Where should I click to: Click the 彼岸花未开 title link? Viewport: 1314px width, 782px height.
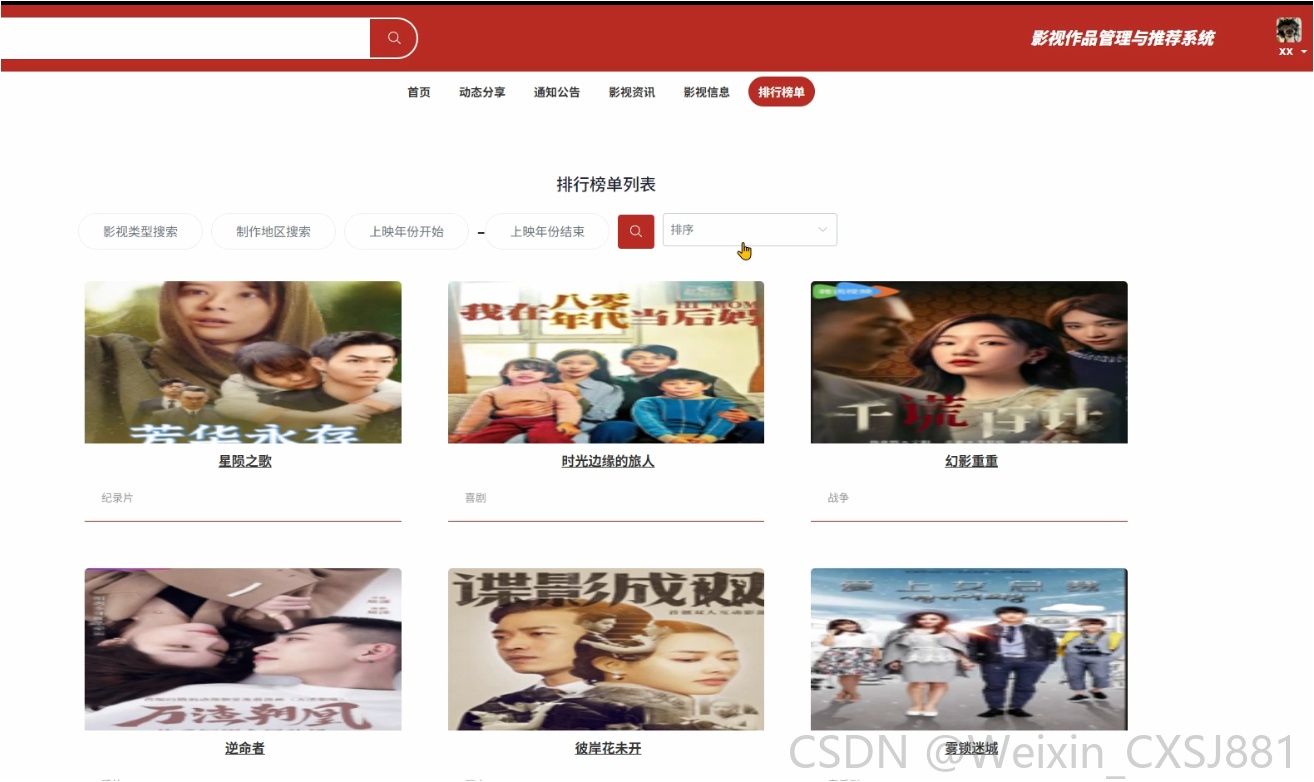(608, 749)
